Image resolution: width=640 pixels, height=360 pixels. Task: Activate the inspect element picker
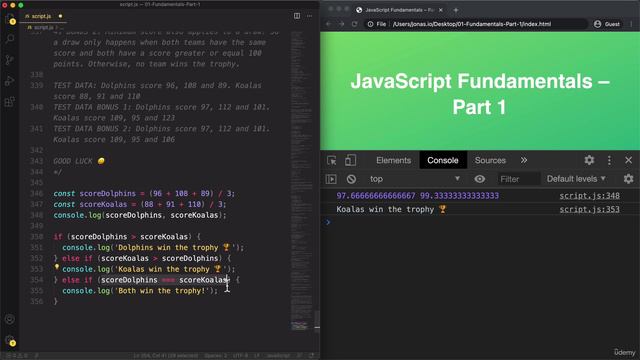331,160
